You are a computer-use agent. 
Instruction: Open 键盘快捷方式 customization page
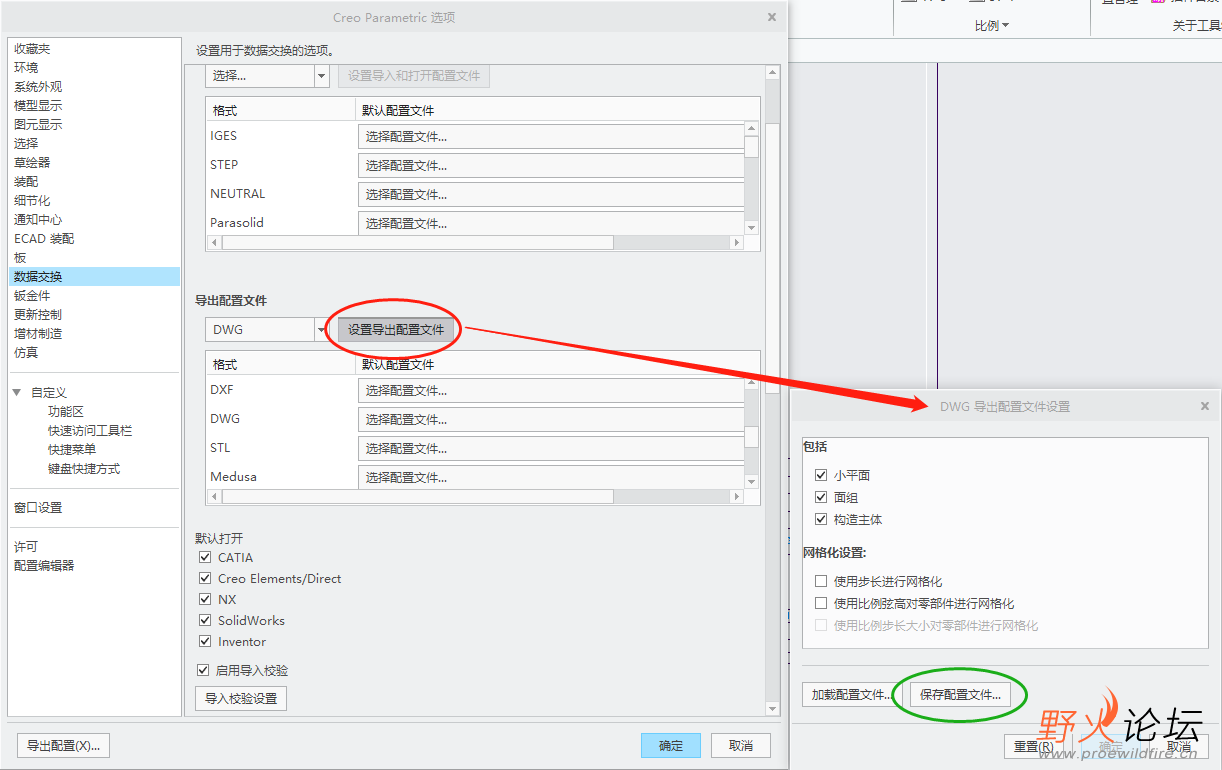[x=84, y=469]
